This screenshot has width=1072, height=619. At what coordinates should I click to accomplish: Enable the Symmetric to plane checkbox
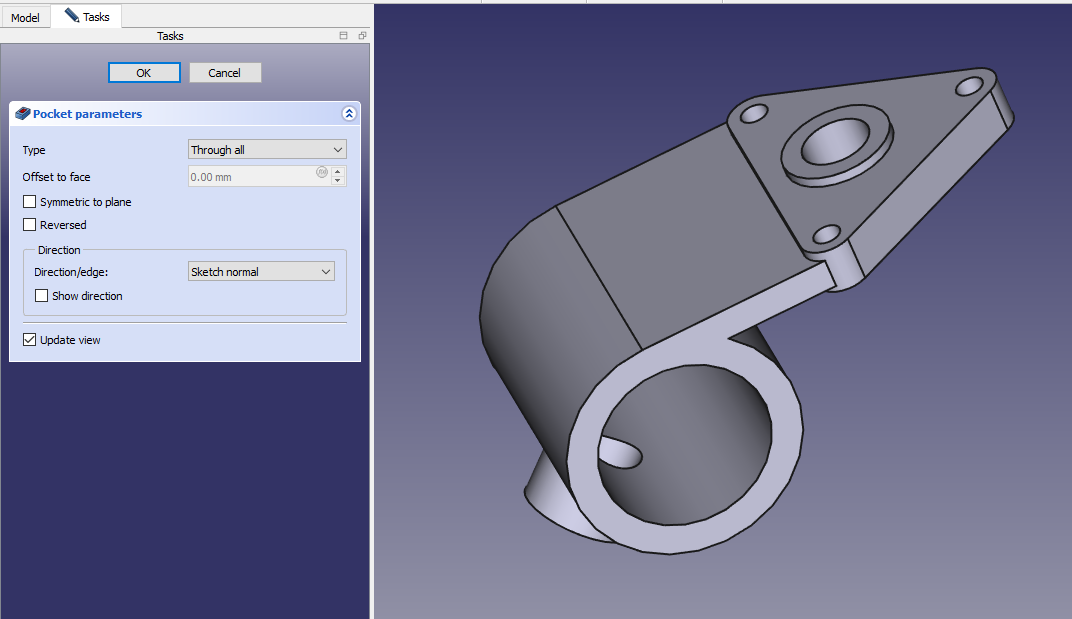click(x=30, y=202)
